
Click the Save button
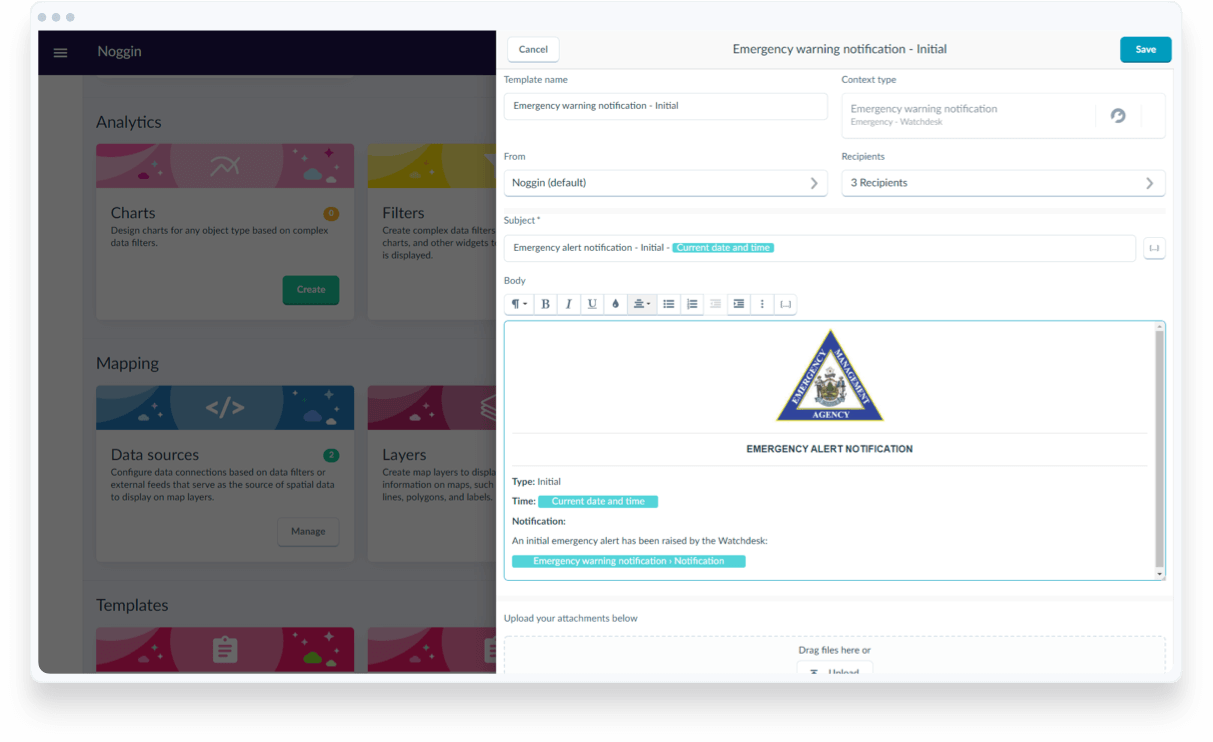click(1145, 50)
